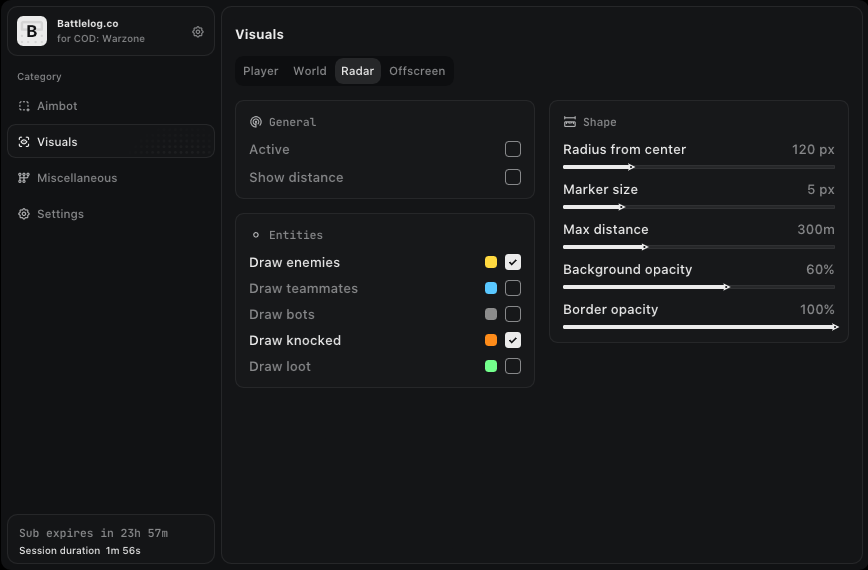
Task: Open the orange Draw knocked color swatch
Action: tap(490, 340)
